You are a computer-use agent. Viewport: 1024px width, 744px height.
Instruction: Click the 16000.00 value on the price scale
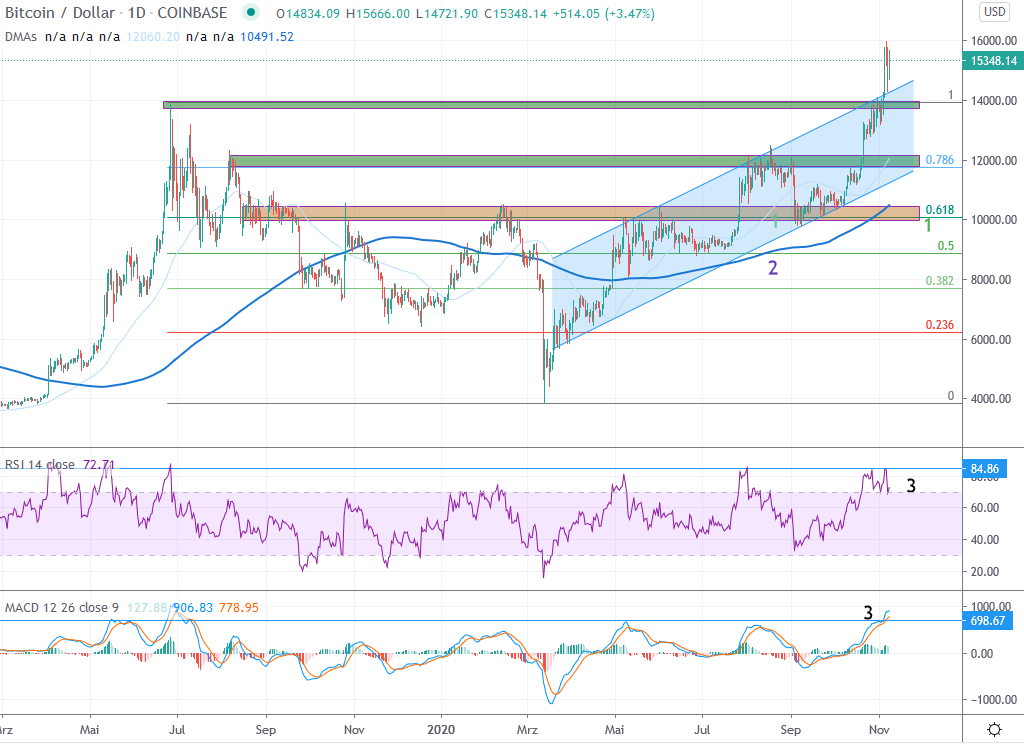coord(992,42)
